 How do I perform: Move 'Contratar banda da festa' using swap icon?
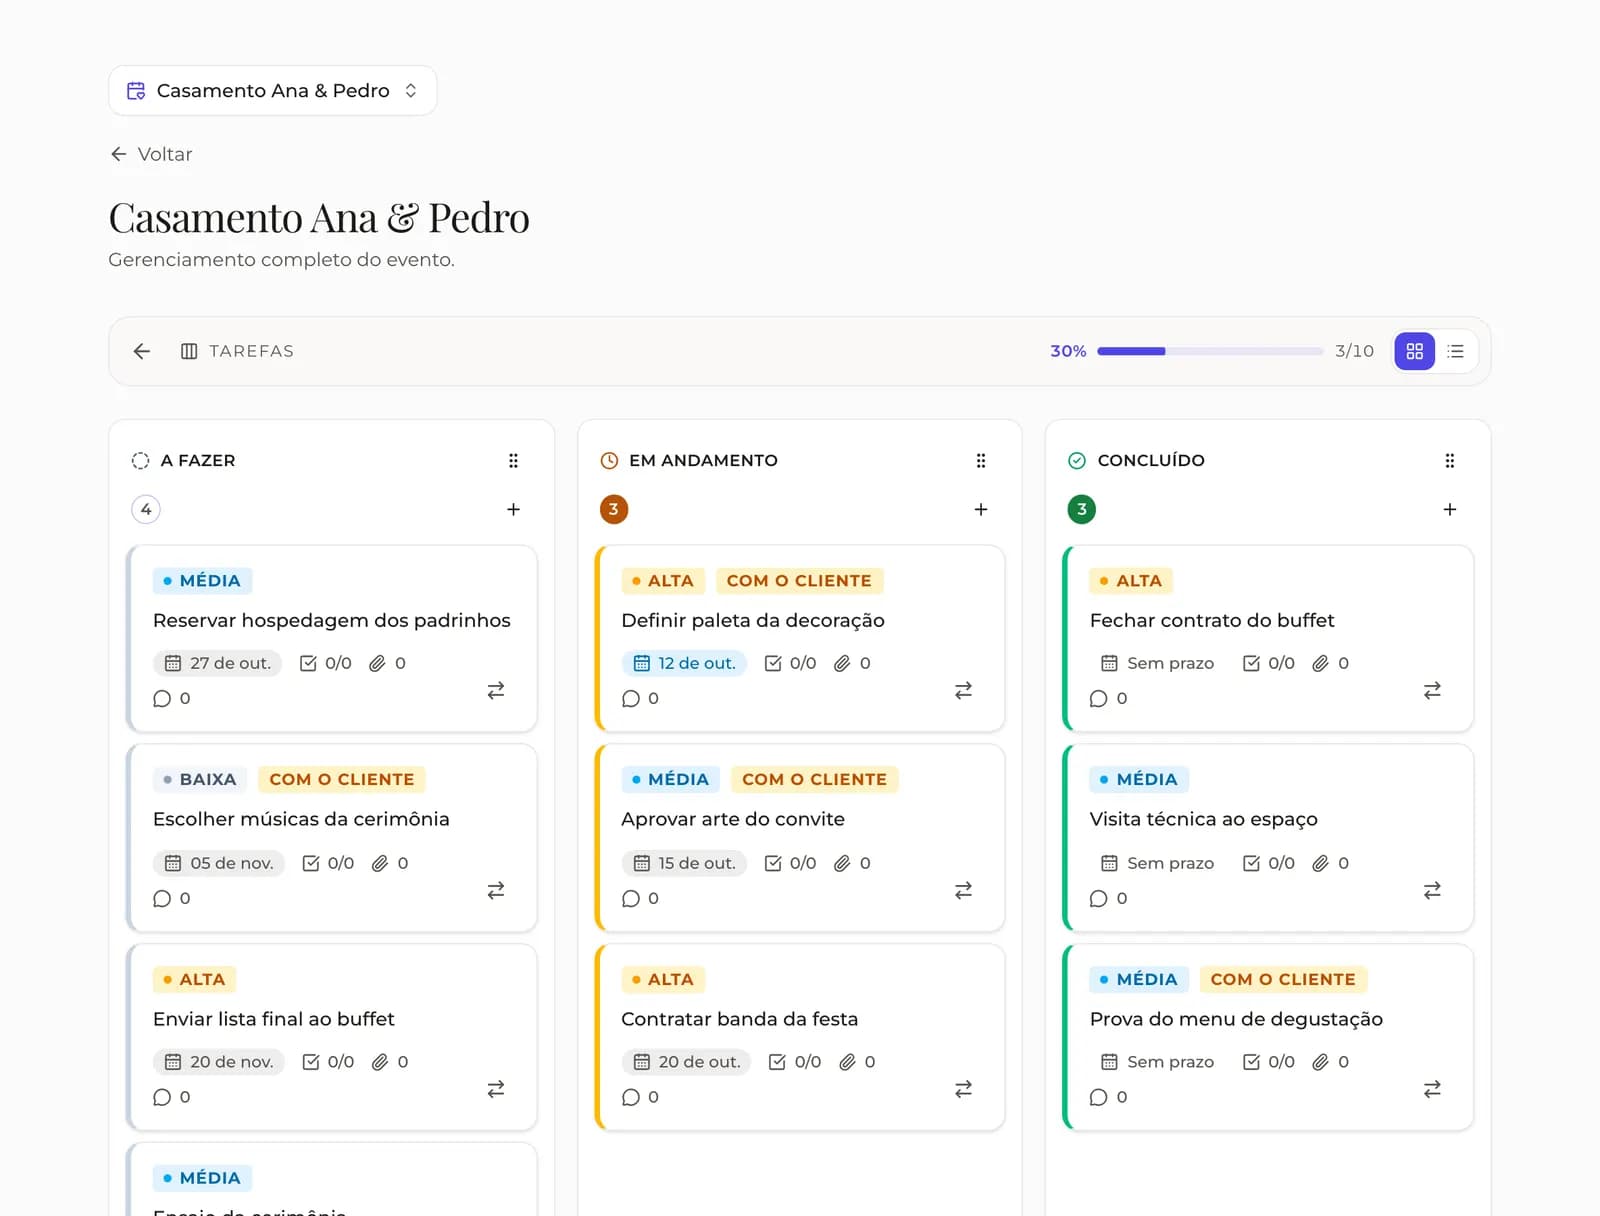[964, 1089]
